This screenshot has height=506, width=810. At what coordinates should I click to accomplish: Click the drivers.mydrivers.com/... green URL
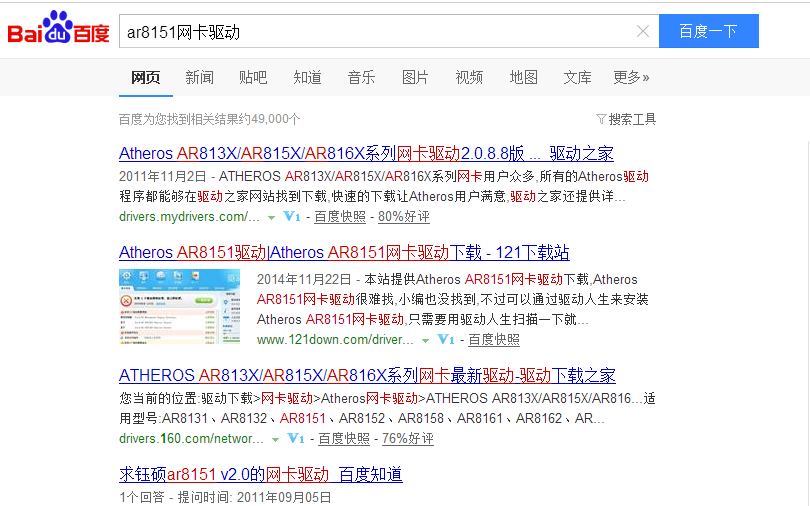click(189, 217)
